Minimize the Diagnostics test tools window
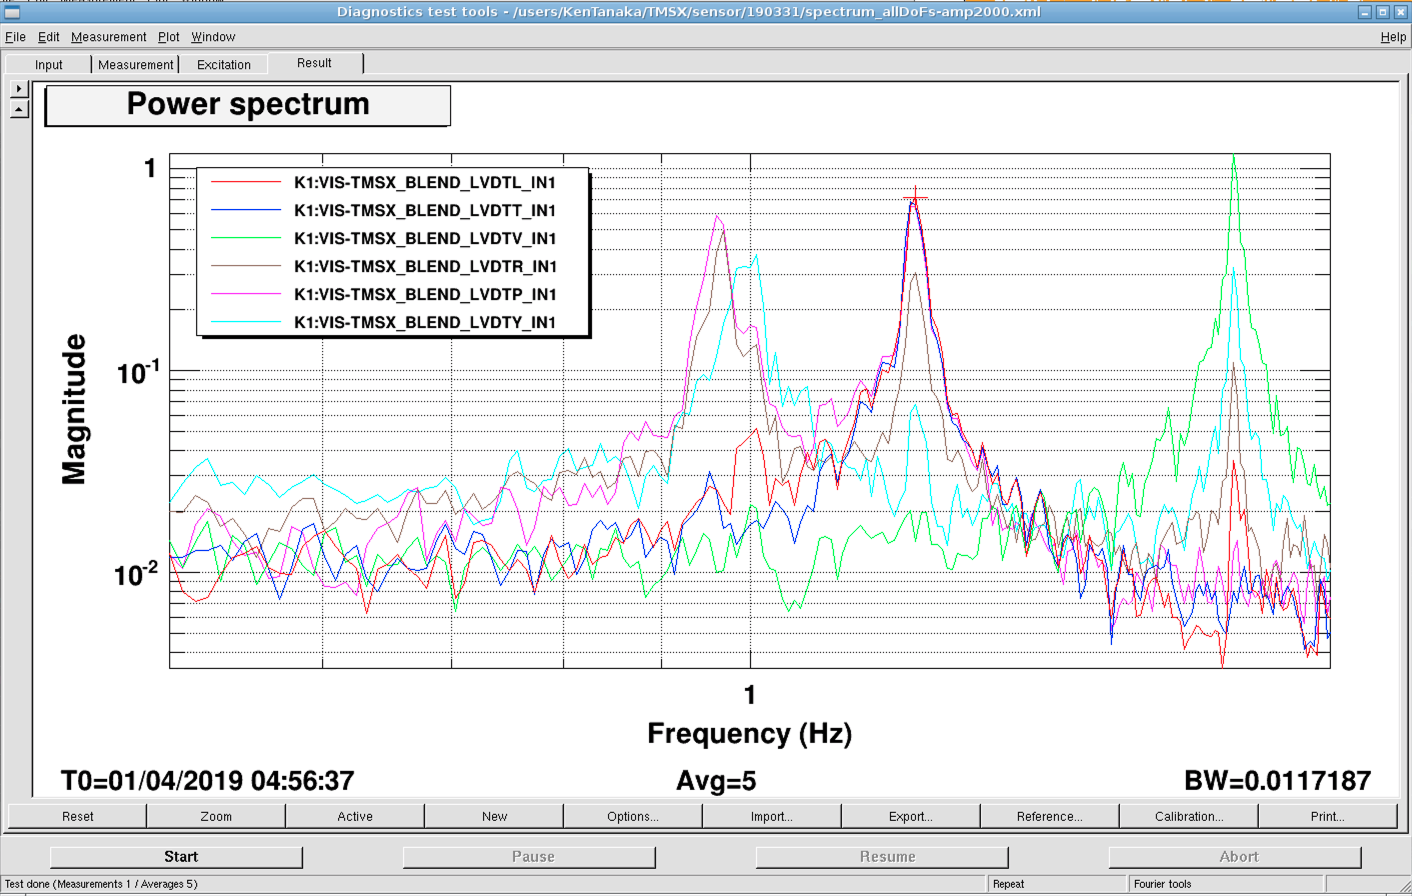Image resolution: width=1412 pixels, height=896 pixels. click(1365, 12)
